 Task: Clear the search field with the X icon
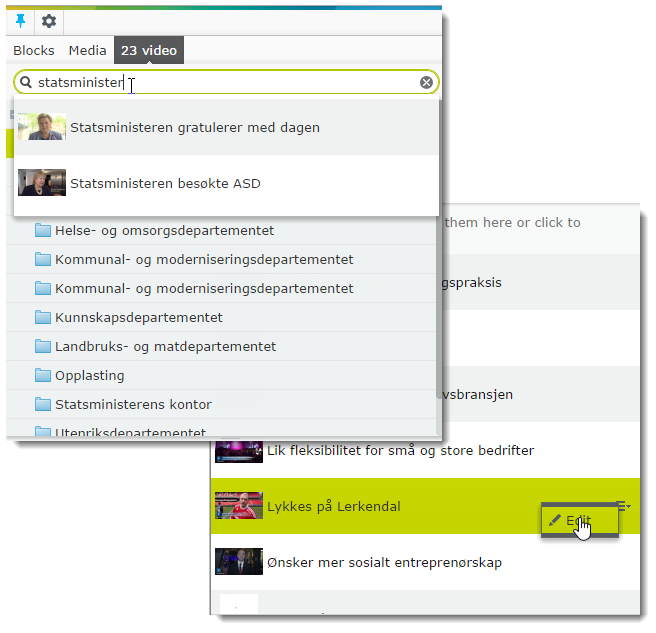(426, 82)
